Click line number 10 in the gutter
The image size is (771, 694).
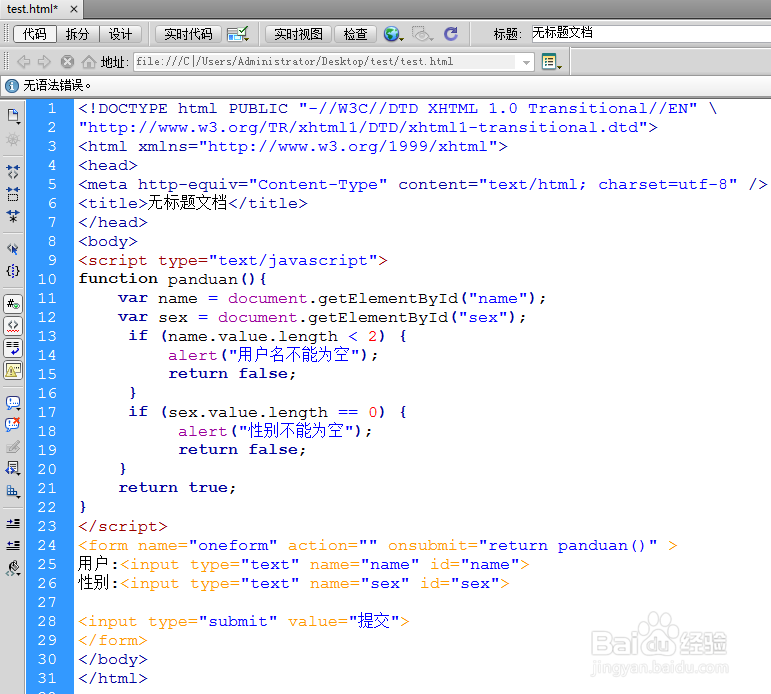coord(47,279)
